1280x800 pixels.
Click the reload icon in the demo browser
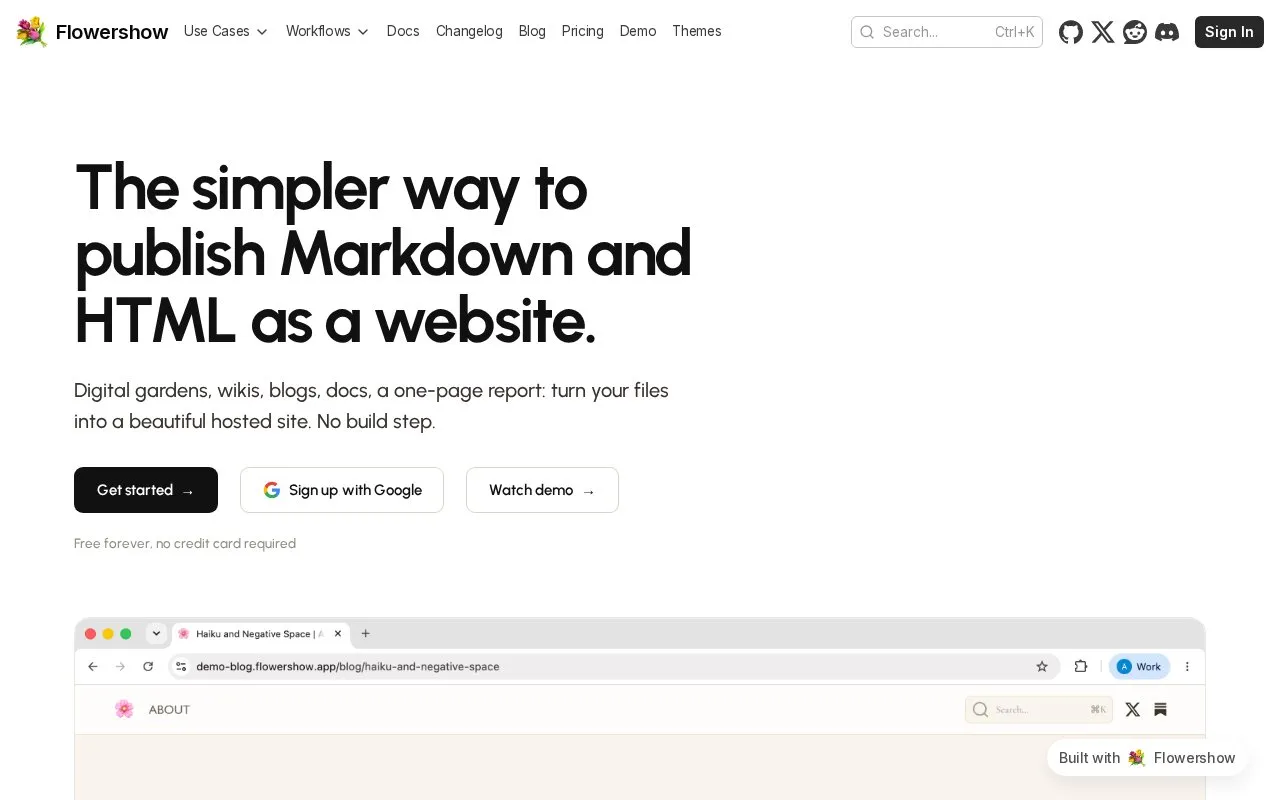148,666
